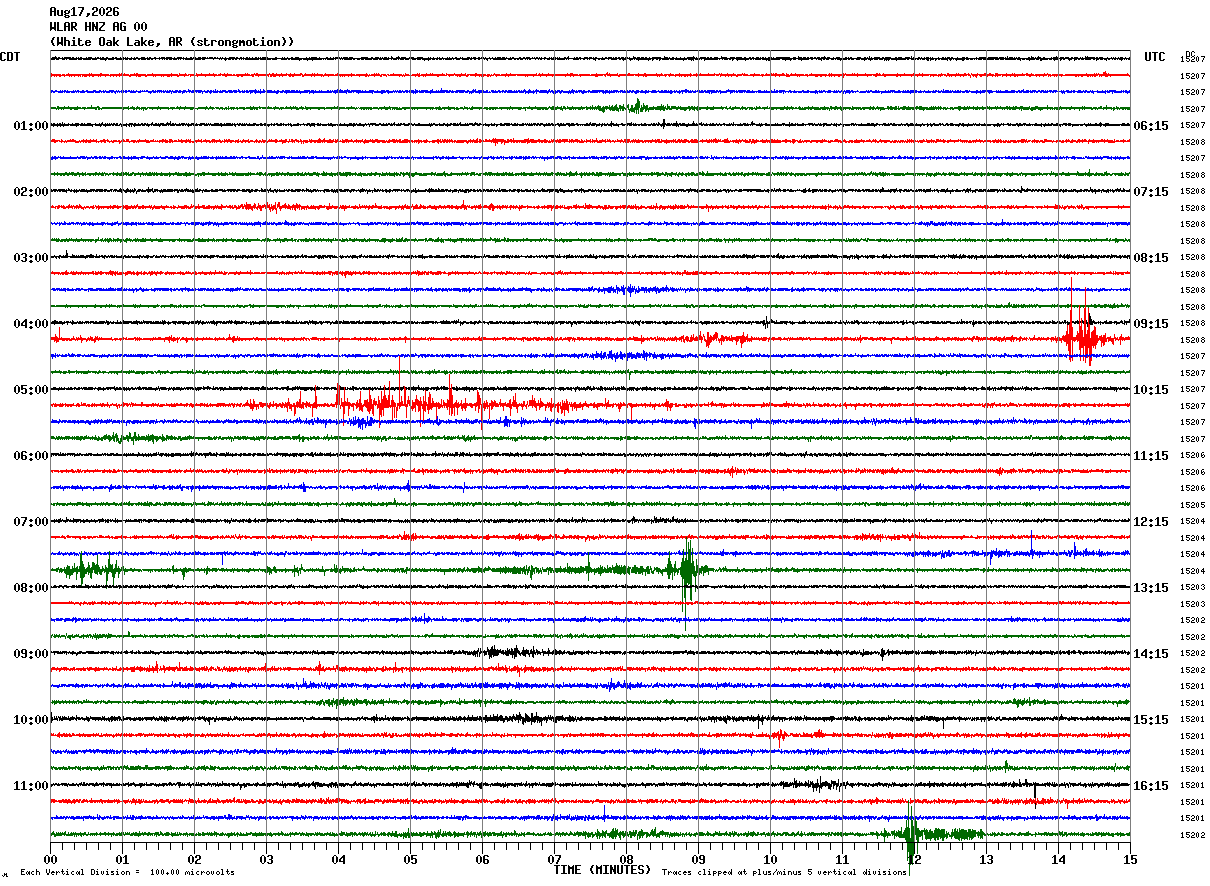Click the 16:15 UTC time label

click(x=1151, y=786)
